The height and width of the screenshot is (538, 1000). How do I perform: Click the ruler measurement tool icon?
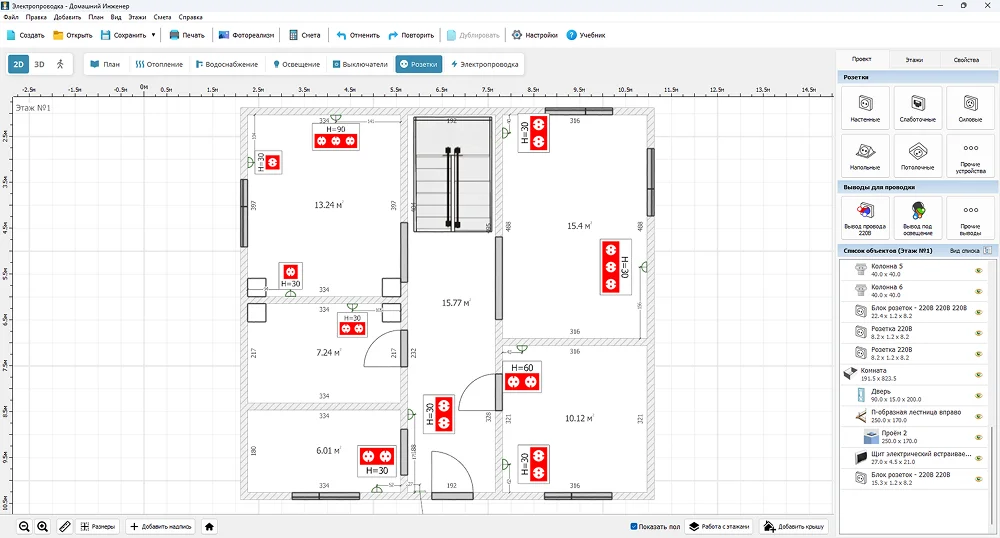point(64,526)
